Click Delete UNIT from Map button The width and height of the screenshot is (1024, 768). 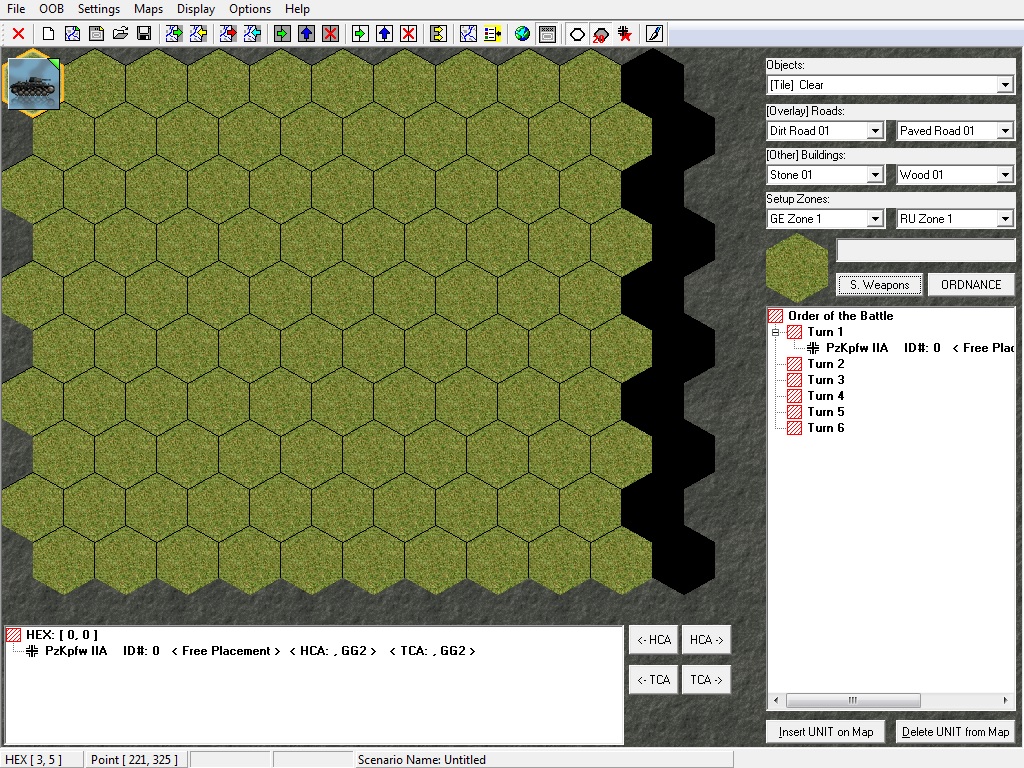(x=955, y=732)
